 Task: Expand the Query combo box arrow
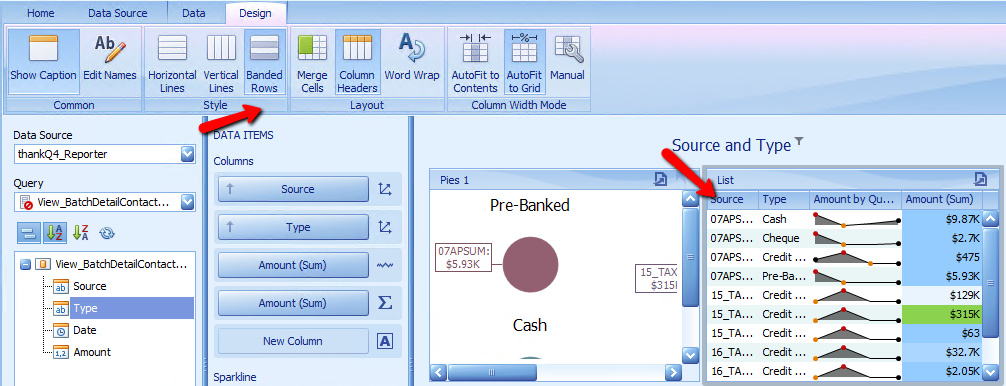[x=187, y=202]
